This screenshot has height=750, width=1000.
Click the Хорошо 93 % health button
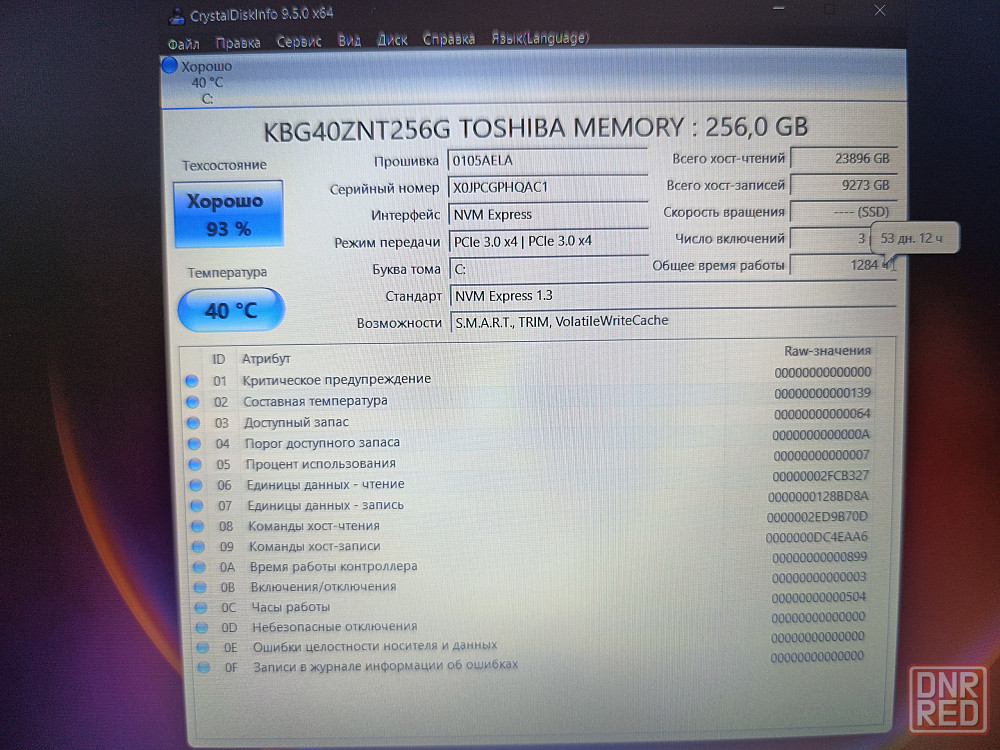228,214
